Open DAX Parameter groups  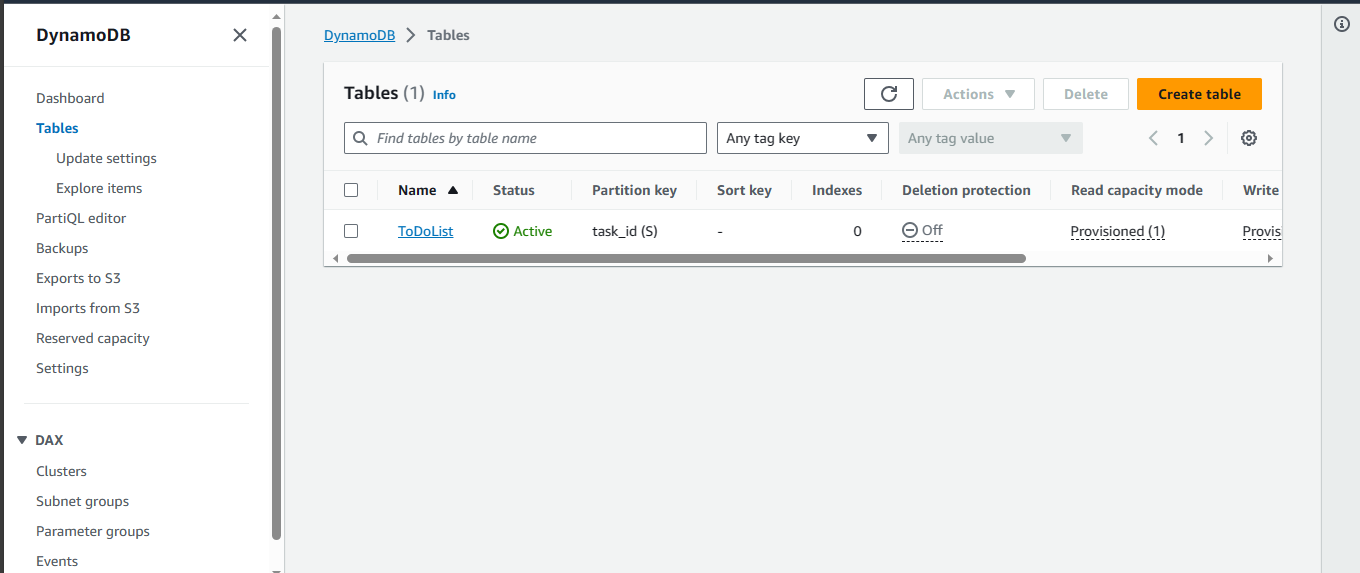click(x=93, y=531)
